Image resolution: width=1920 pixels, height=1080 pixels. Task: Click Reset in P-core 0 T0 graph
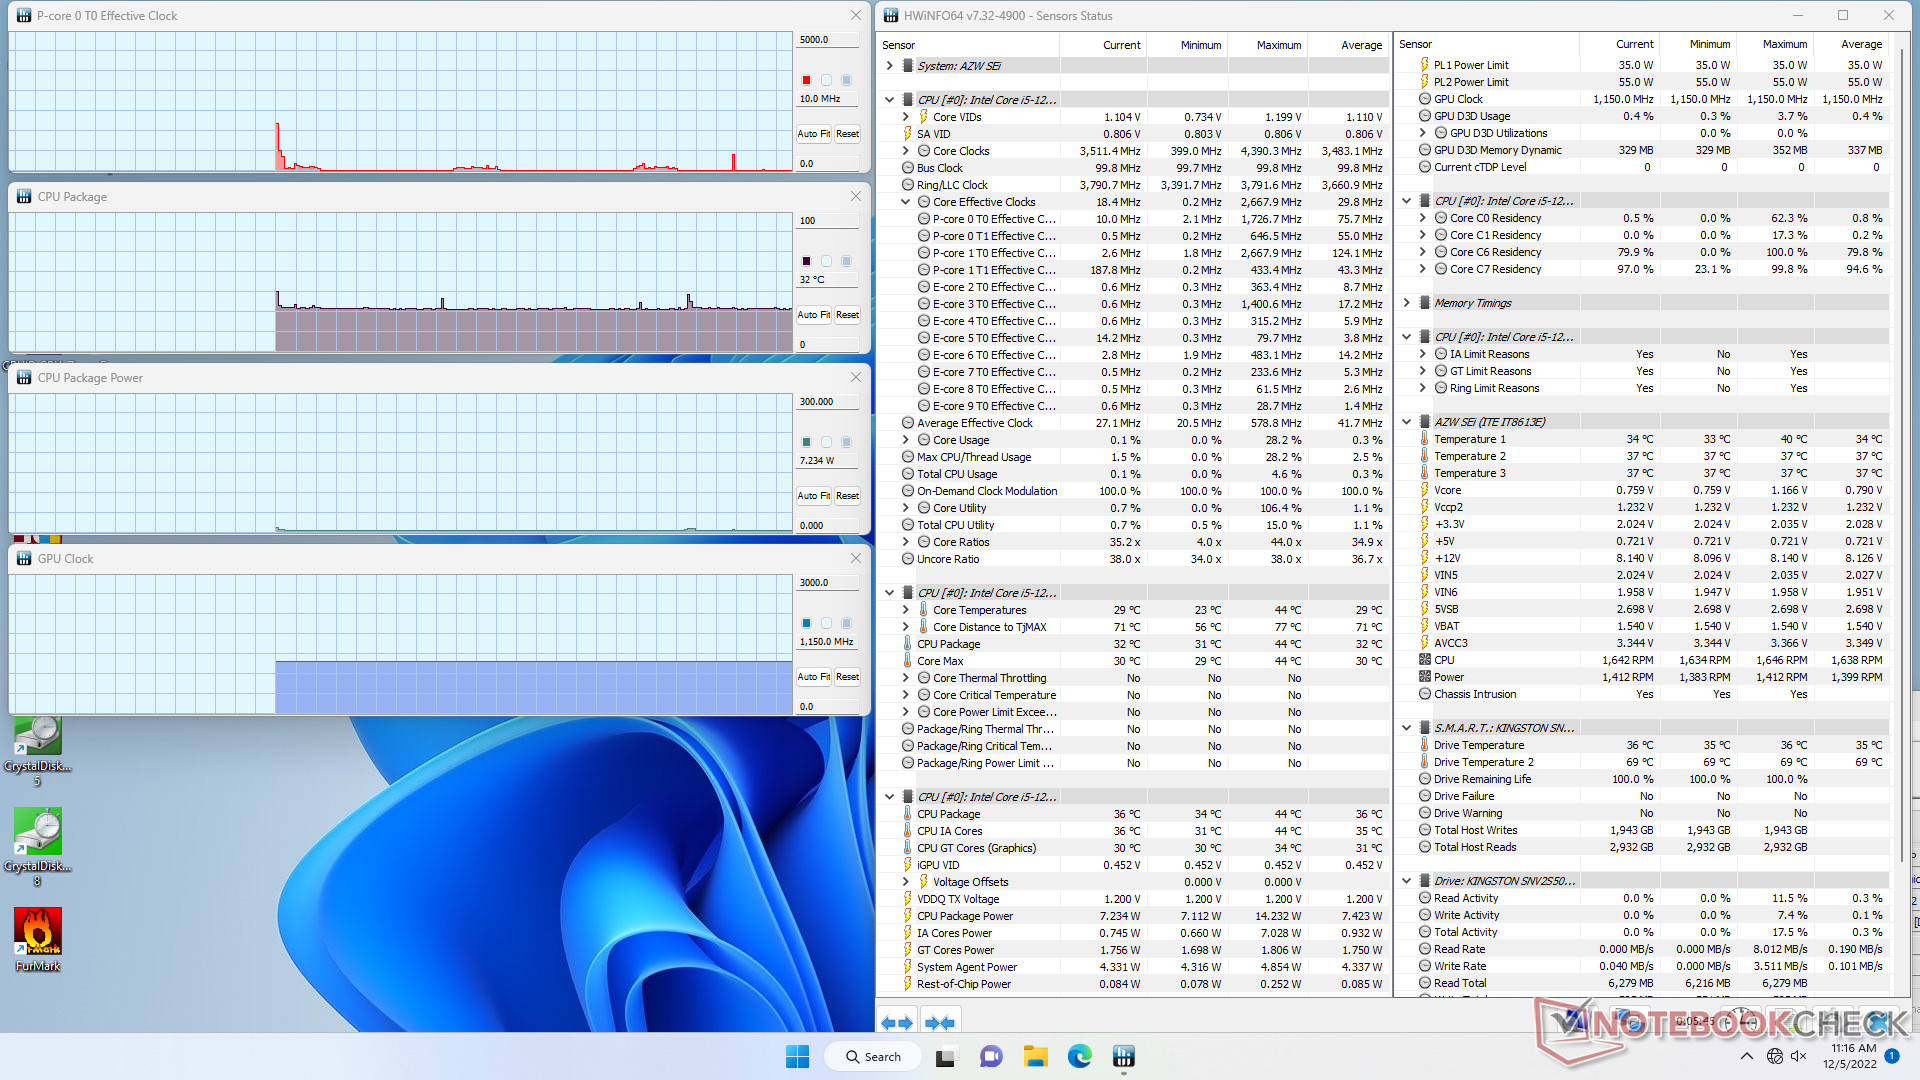[847, 134]
